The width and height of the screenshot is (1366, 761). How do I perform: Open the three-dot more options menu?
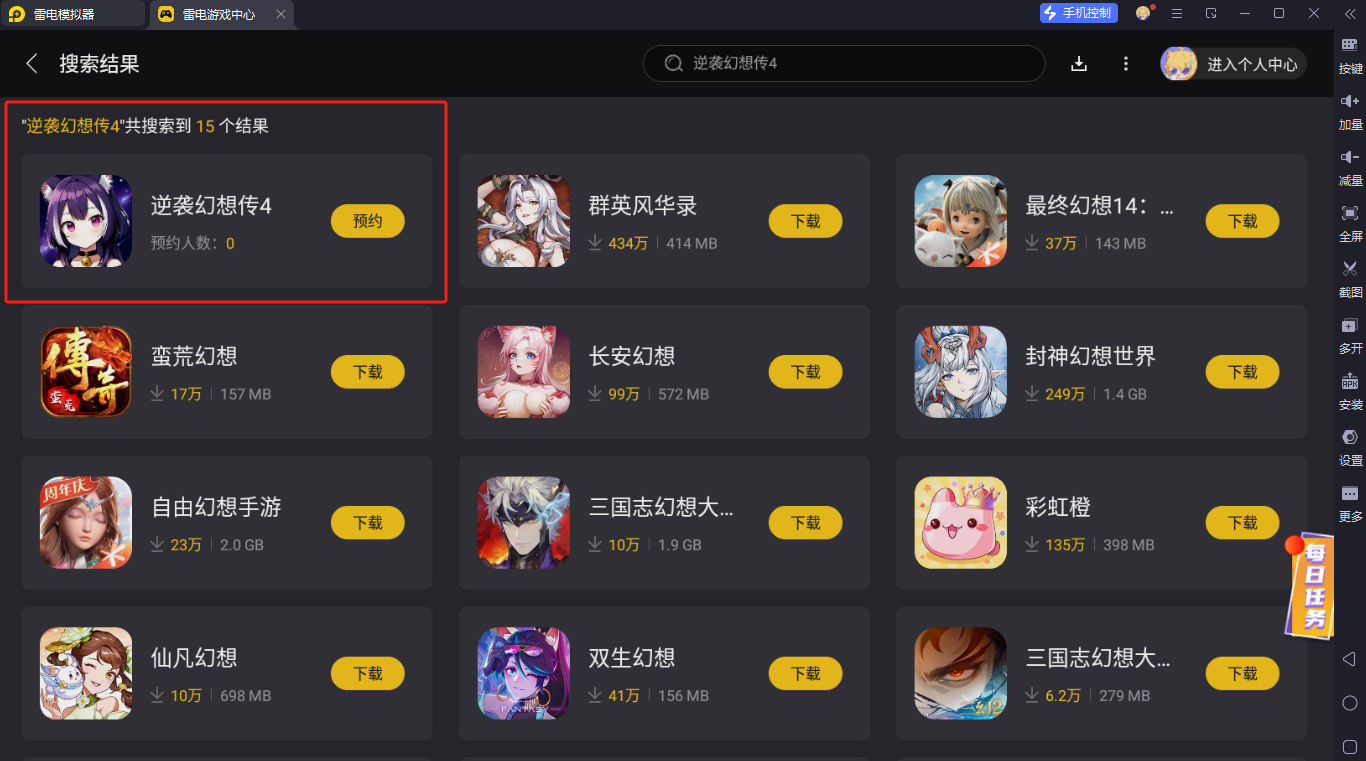(1126, 64)
